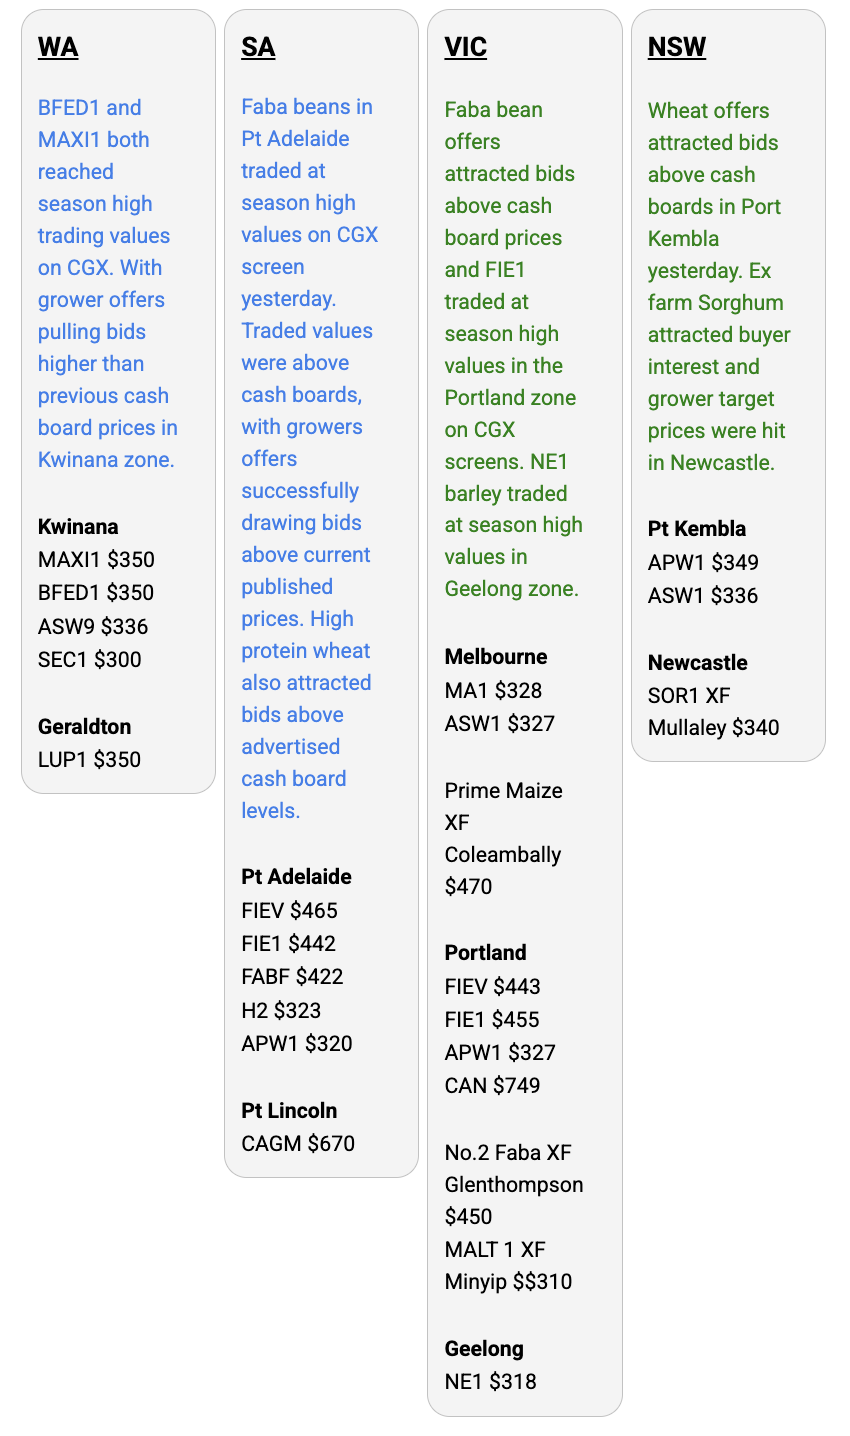
Task: Click the Pt Adelaide zone label
Action: tap(296, 876)
